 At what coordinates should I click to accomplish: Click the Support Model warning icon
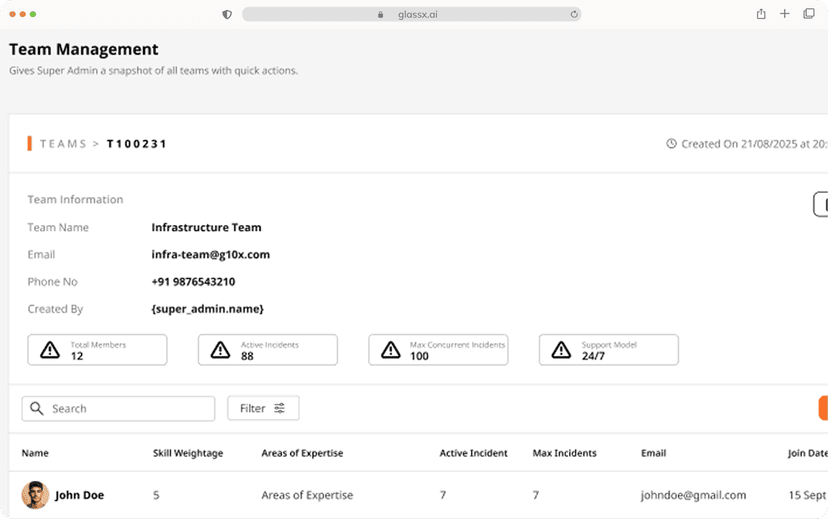coord(561,350)
